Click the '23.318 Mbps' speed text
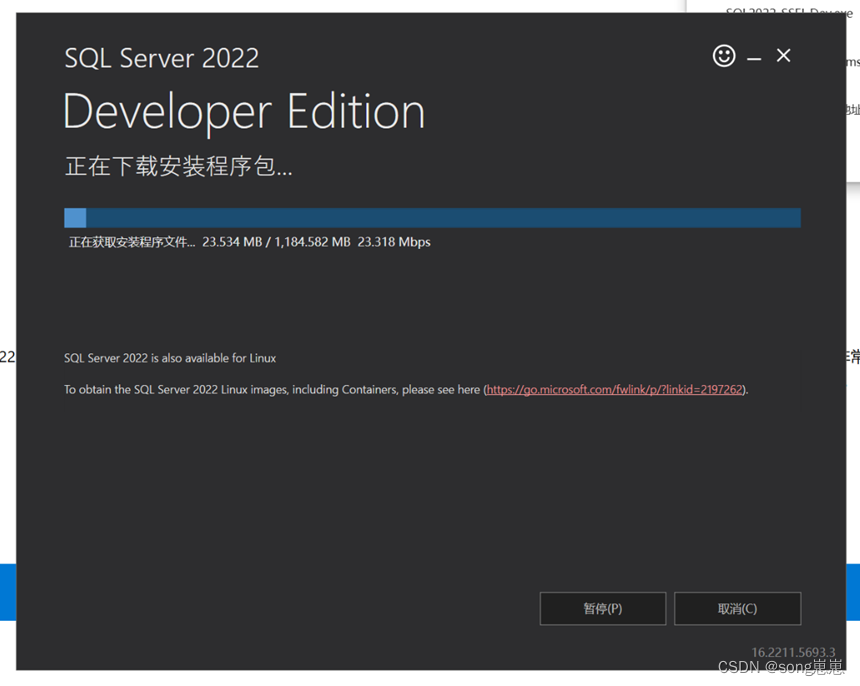Viewport: 860px width, 686px height. point(394,242)
